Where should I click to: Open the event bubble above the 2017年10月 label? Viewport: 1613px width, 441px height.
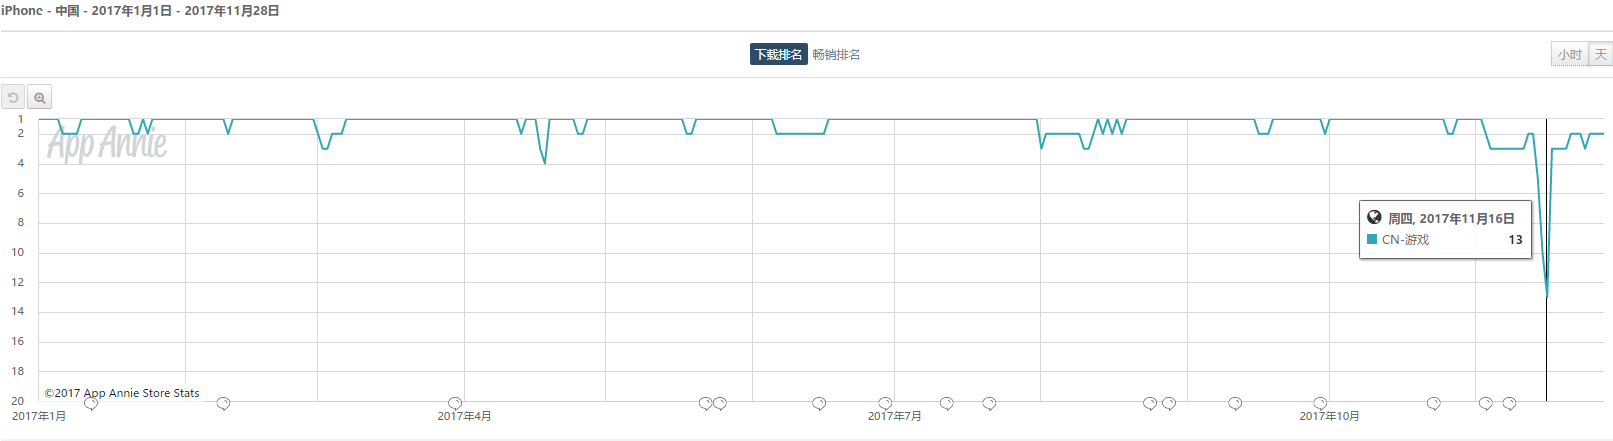click(x=1320, y=403)
